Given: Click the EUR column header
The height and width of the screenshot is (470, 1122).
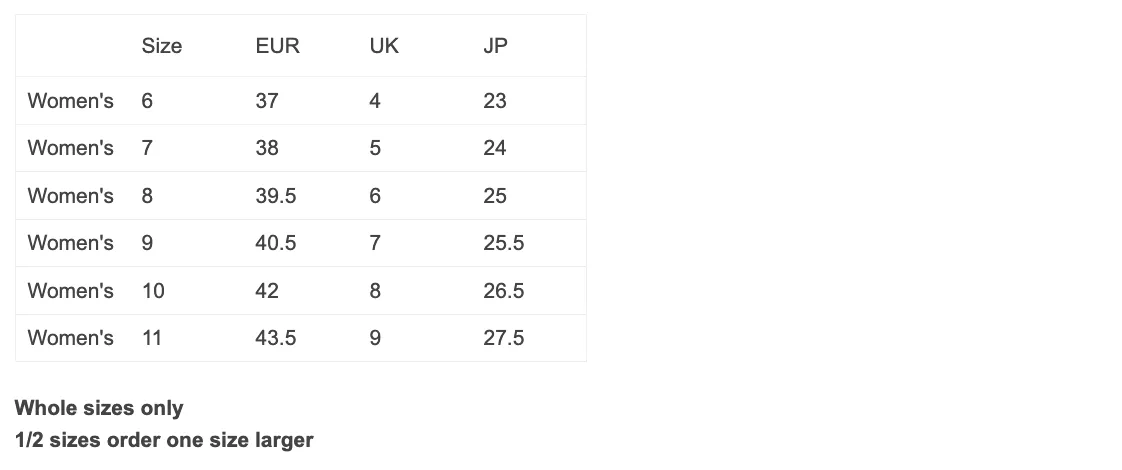Looking at the screenshot, I should point(278,46).
